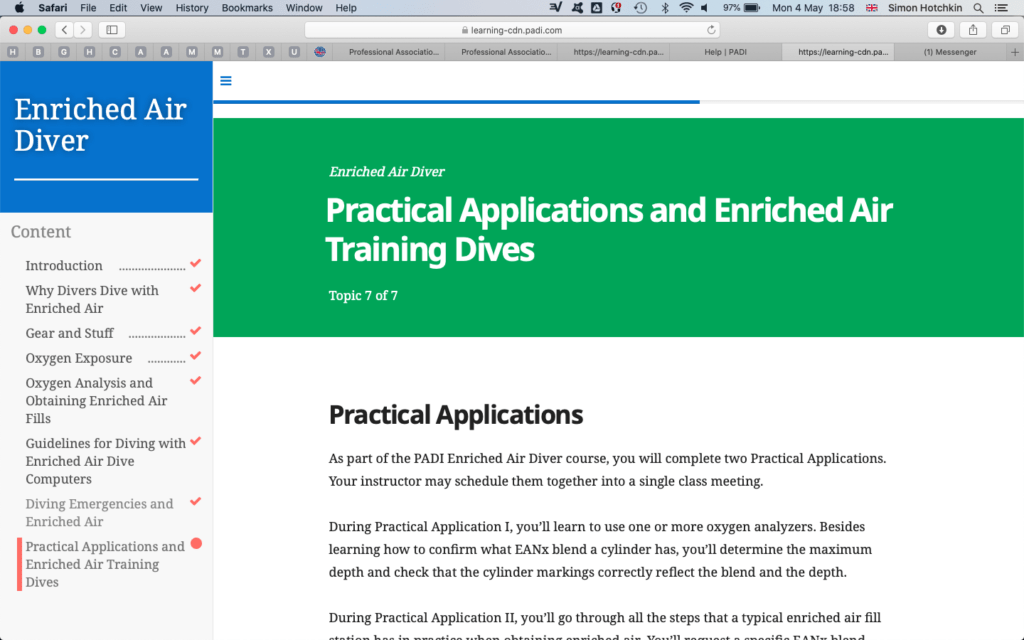Open the Oxygen Exposure topic

pos(78,358)
